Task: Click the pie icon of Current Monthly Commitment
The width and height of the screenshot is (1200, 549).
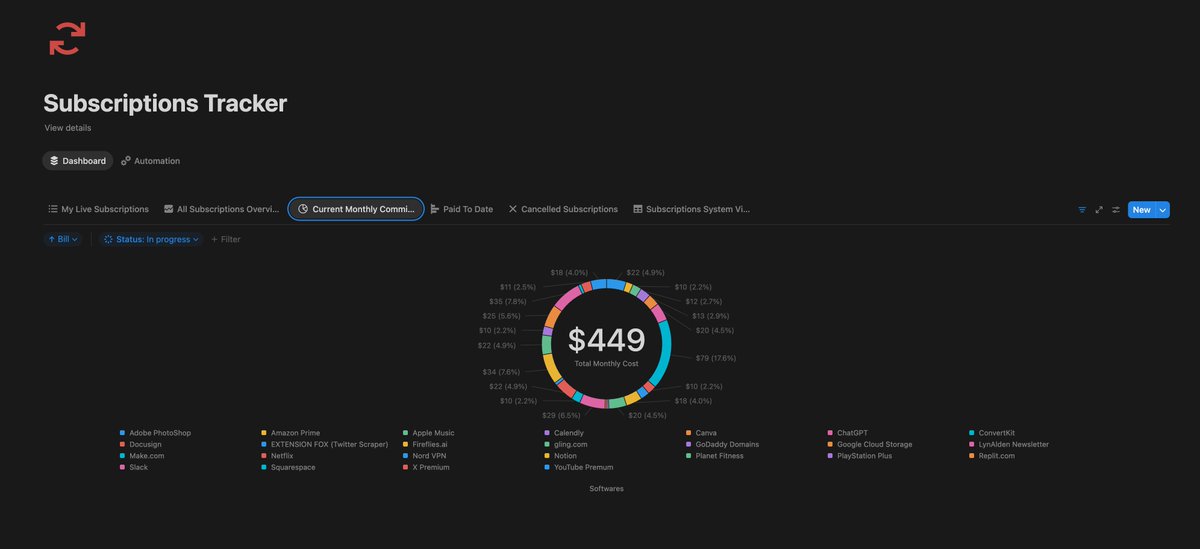Action: coord(303,209)
